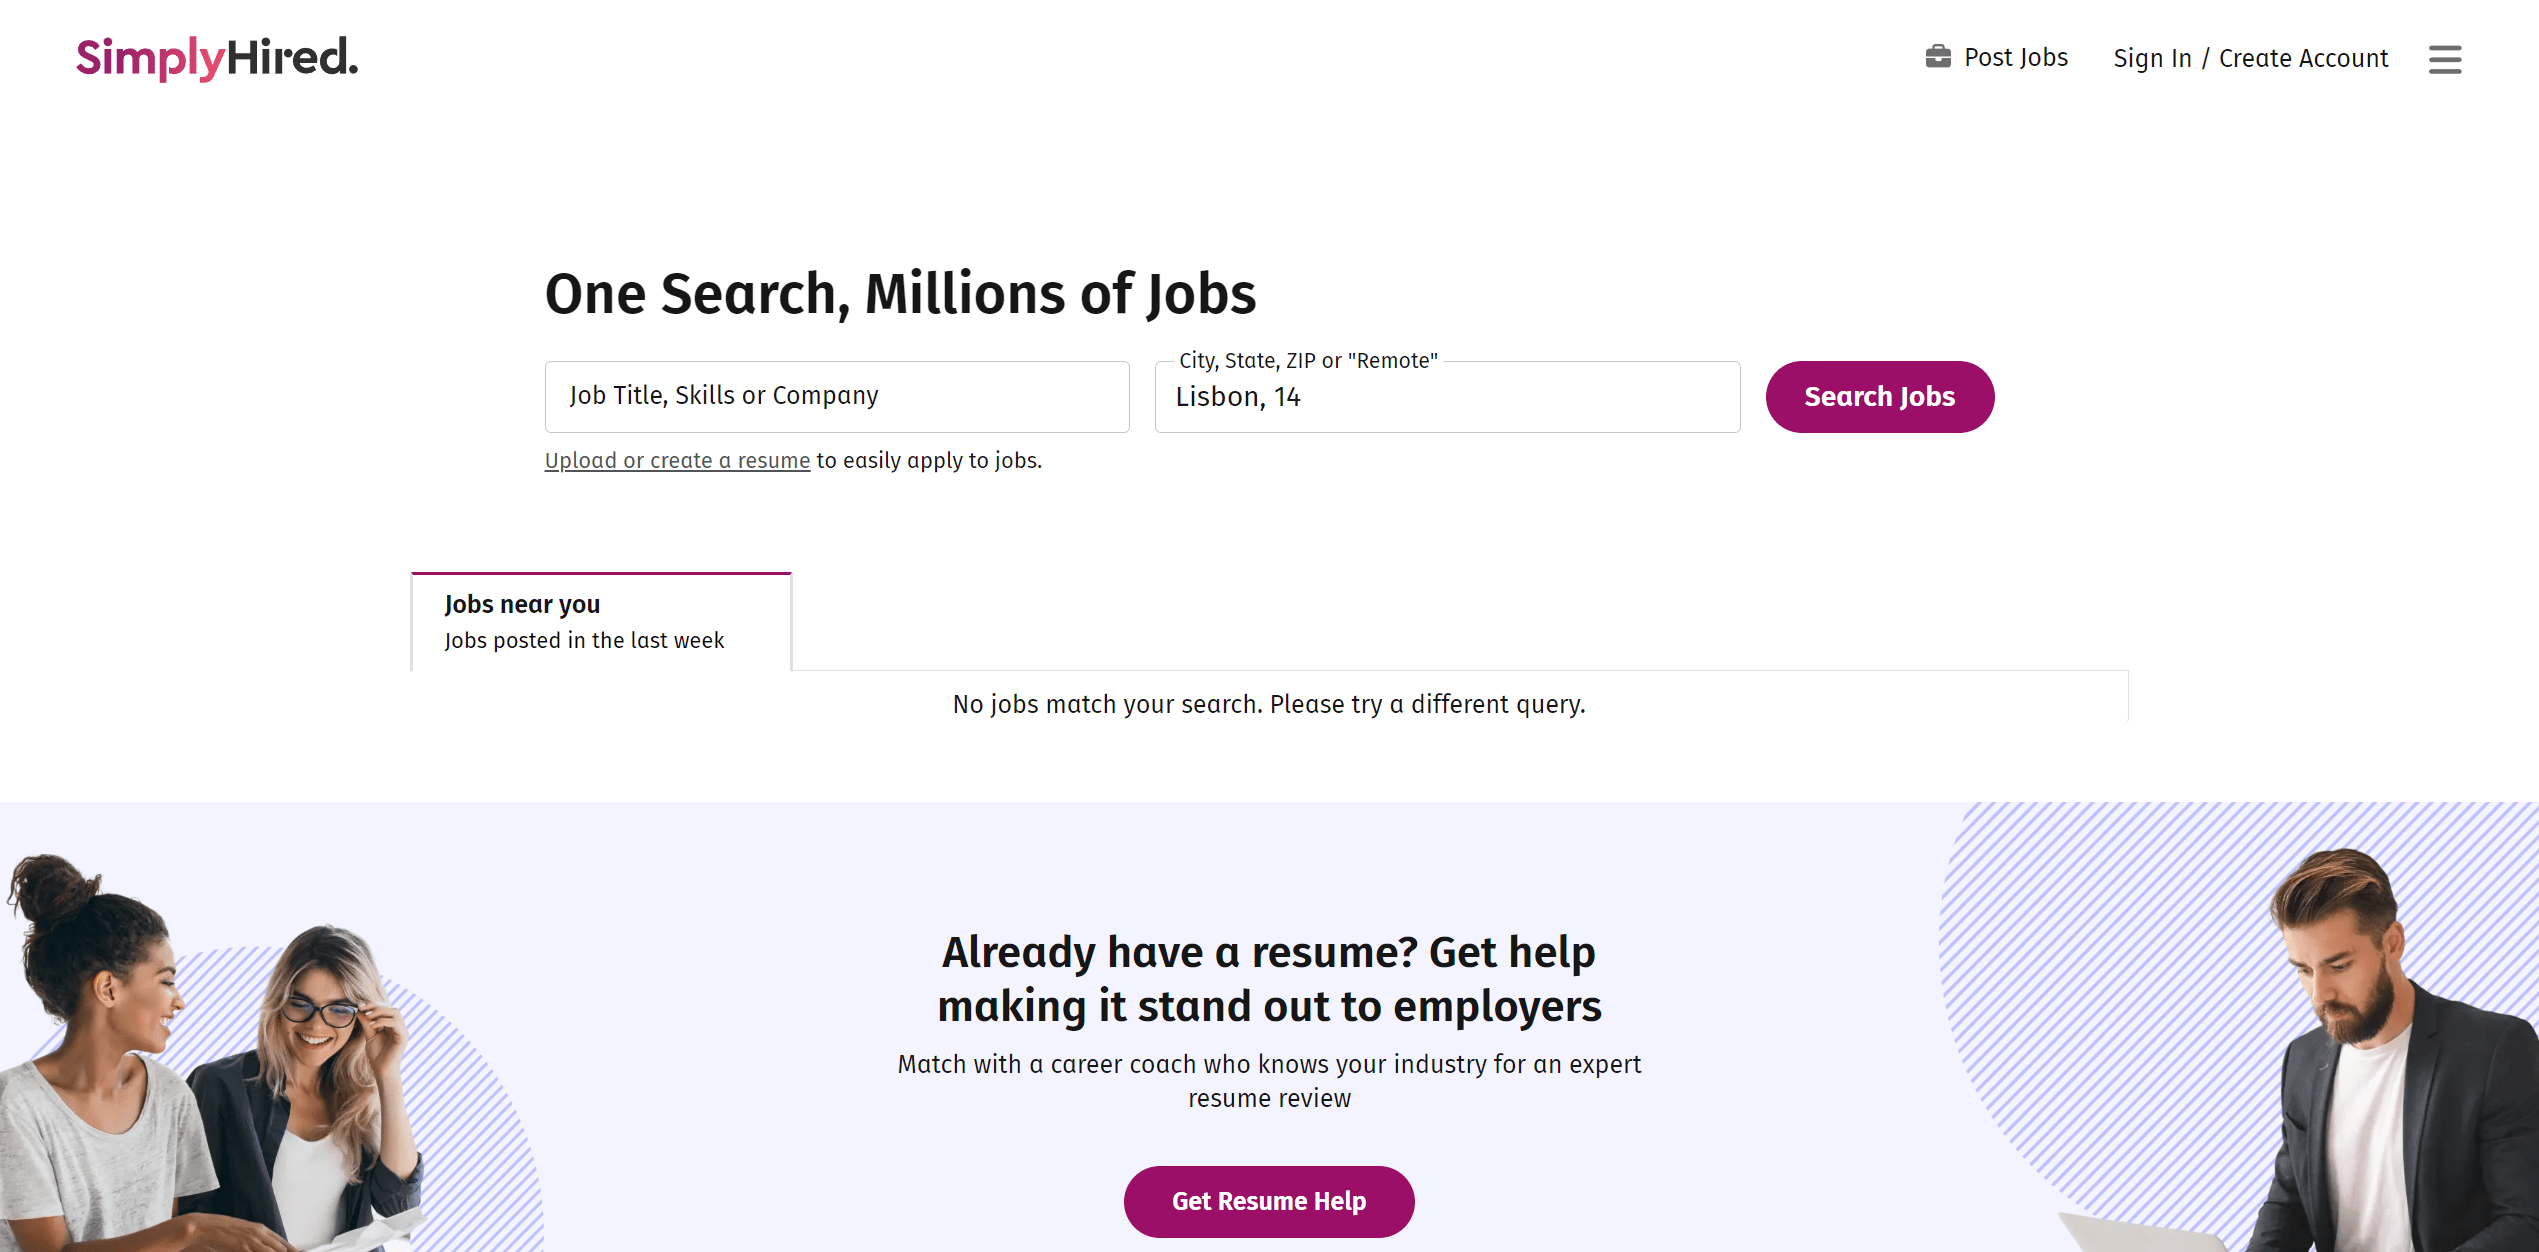Click to easily apply to jobs text
The width and height of the screenshot is (2539, 1252).
tap(928, 460)
